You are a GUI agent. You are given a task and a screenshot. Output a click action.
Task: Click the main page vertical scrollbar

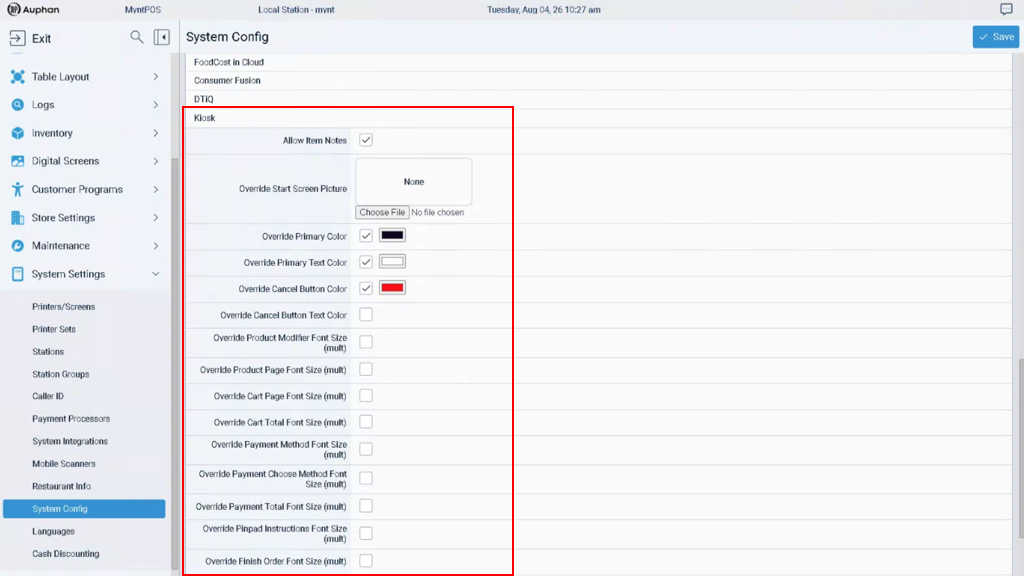point(1020,447)
